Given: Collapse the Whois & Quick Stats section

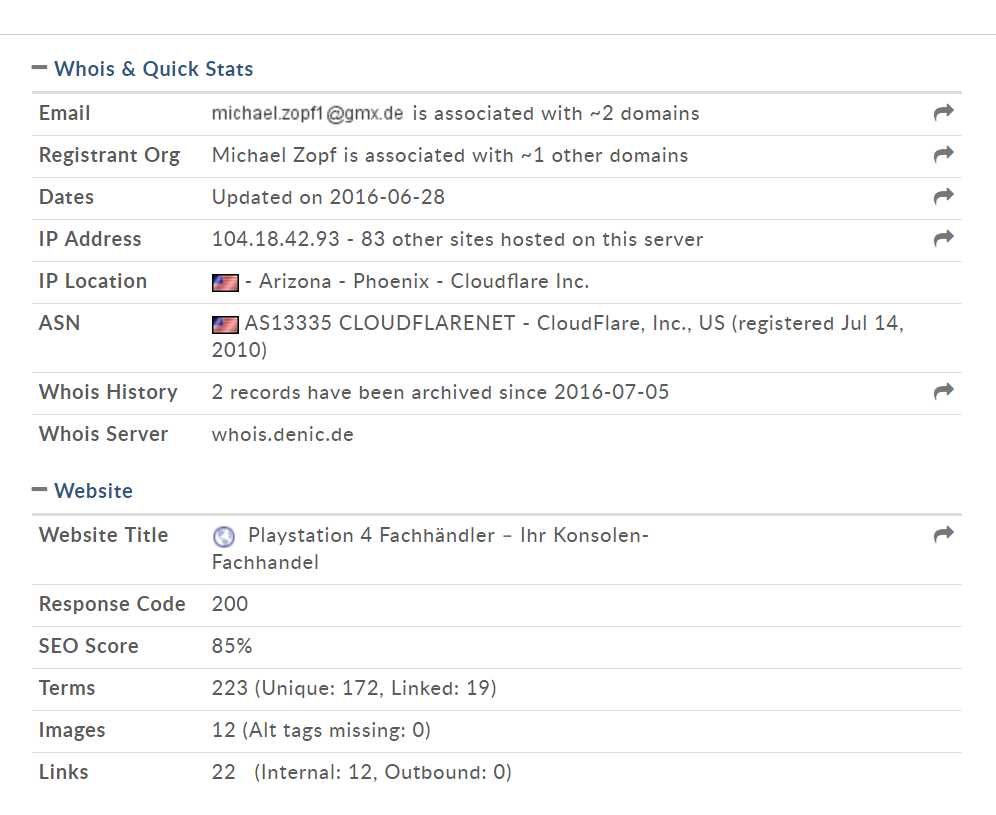Looking at the screenshot, I should click(39, 67).
